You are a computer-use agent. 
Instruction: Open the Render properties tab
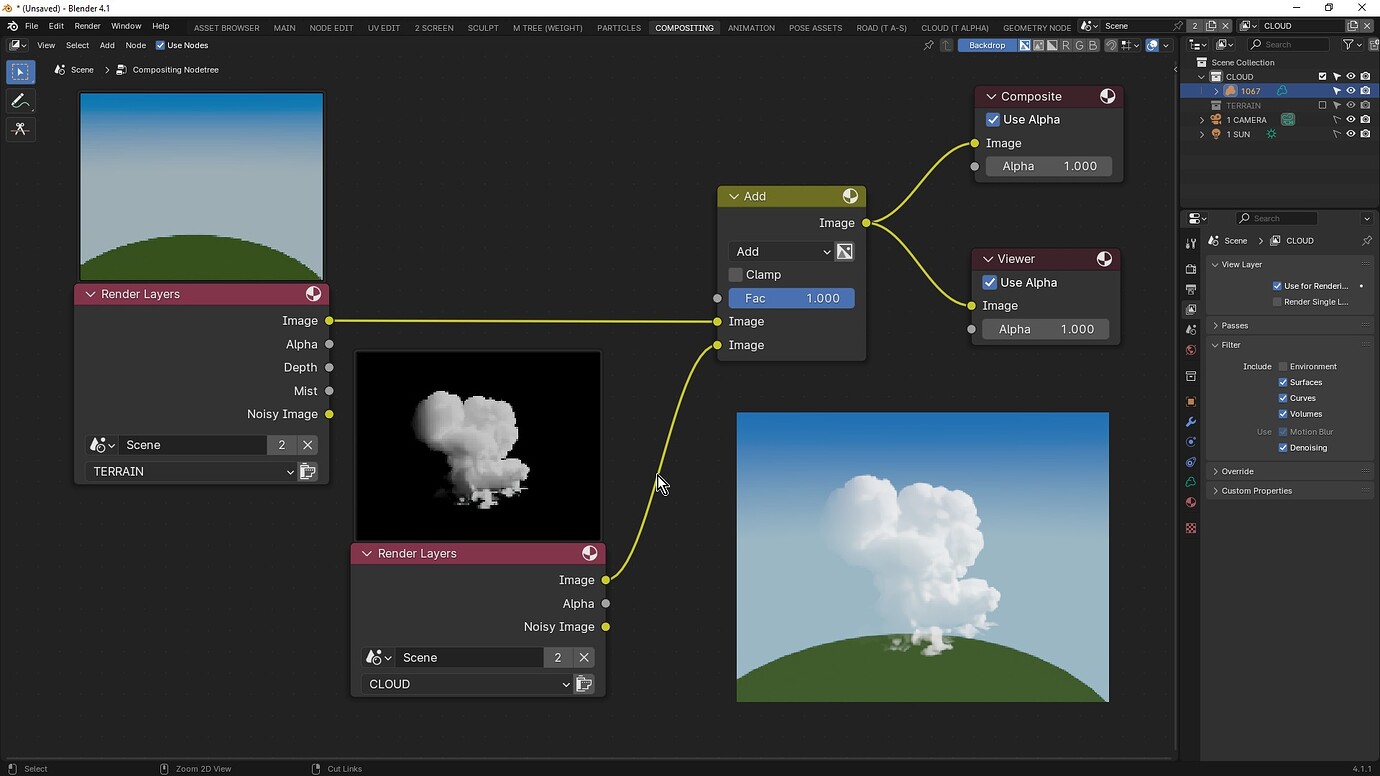point(1190,269)
